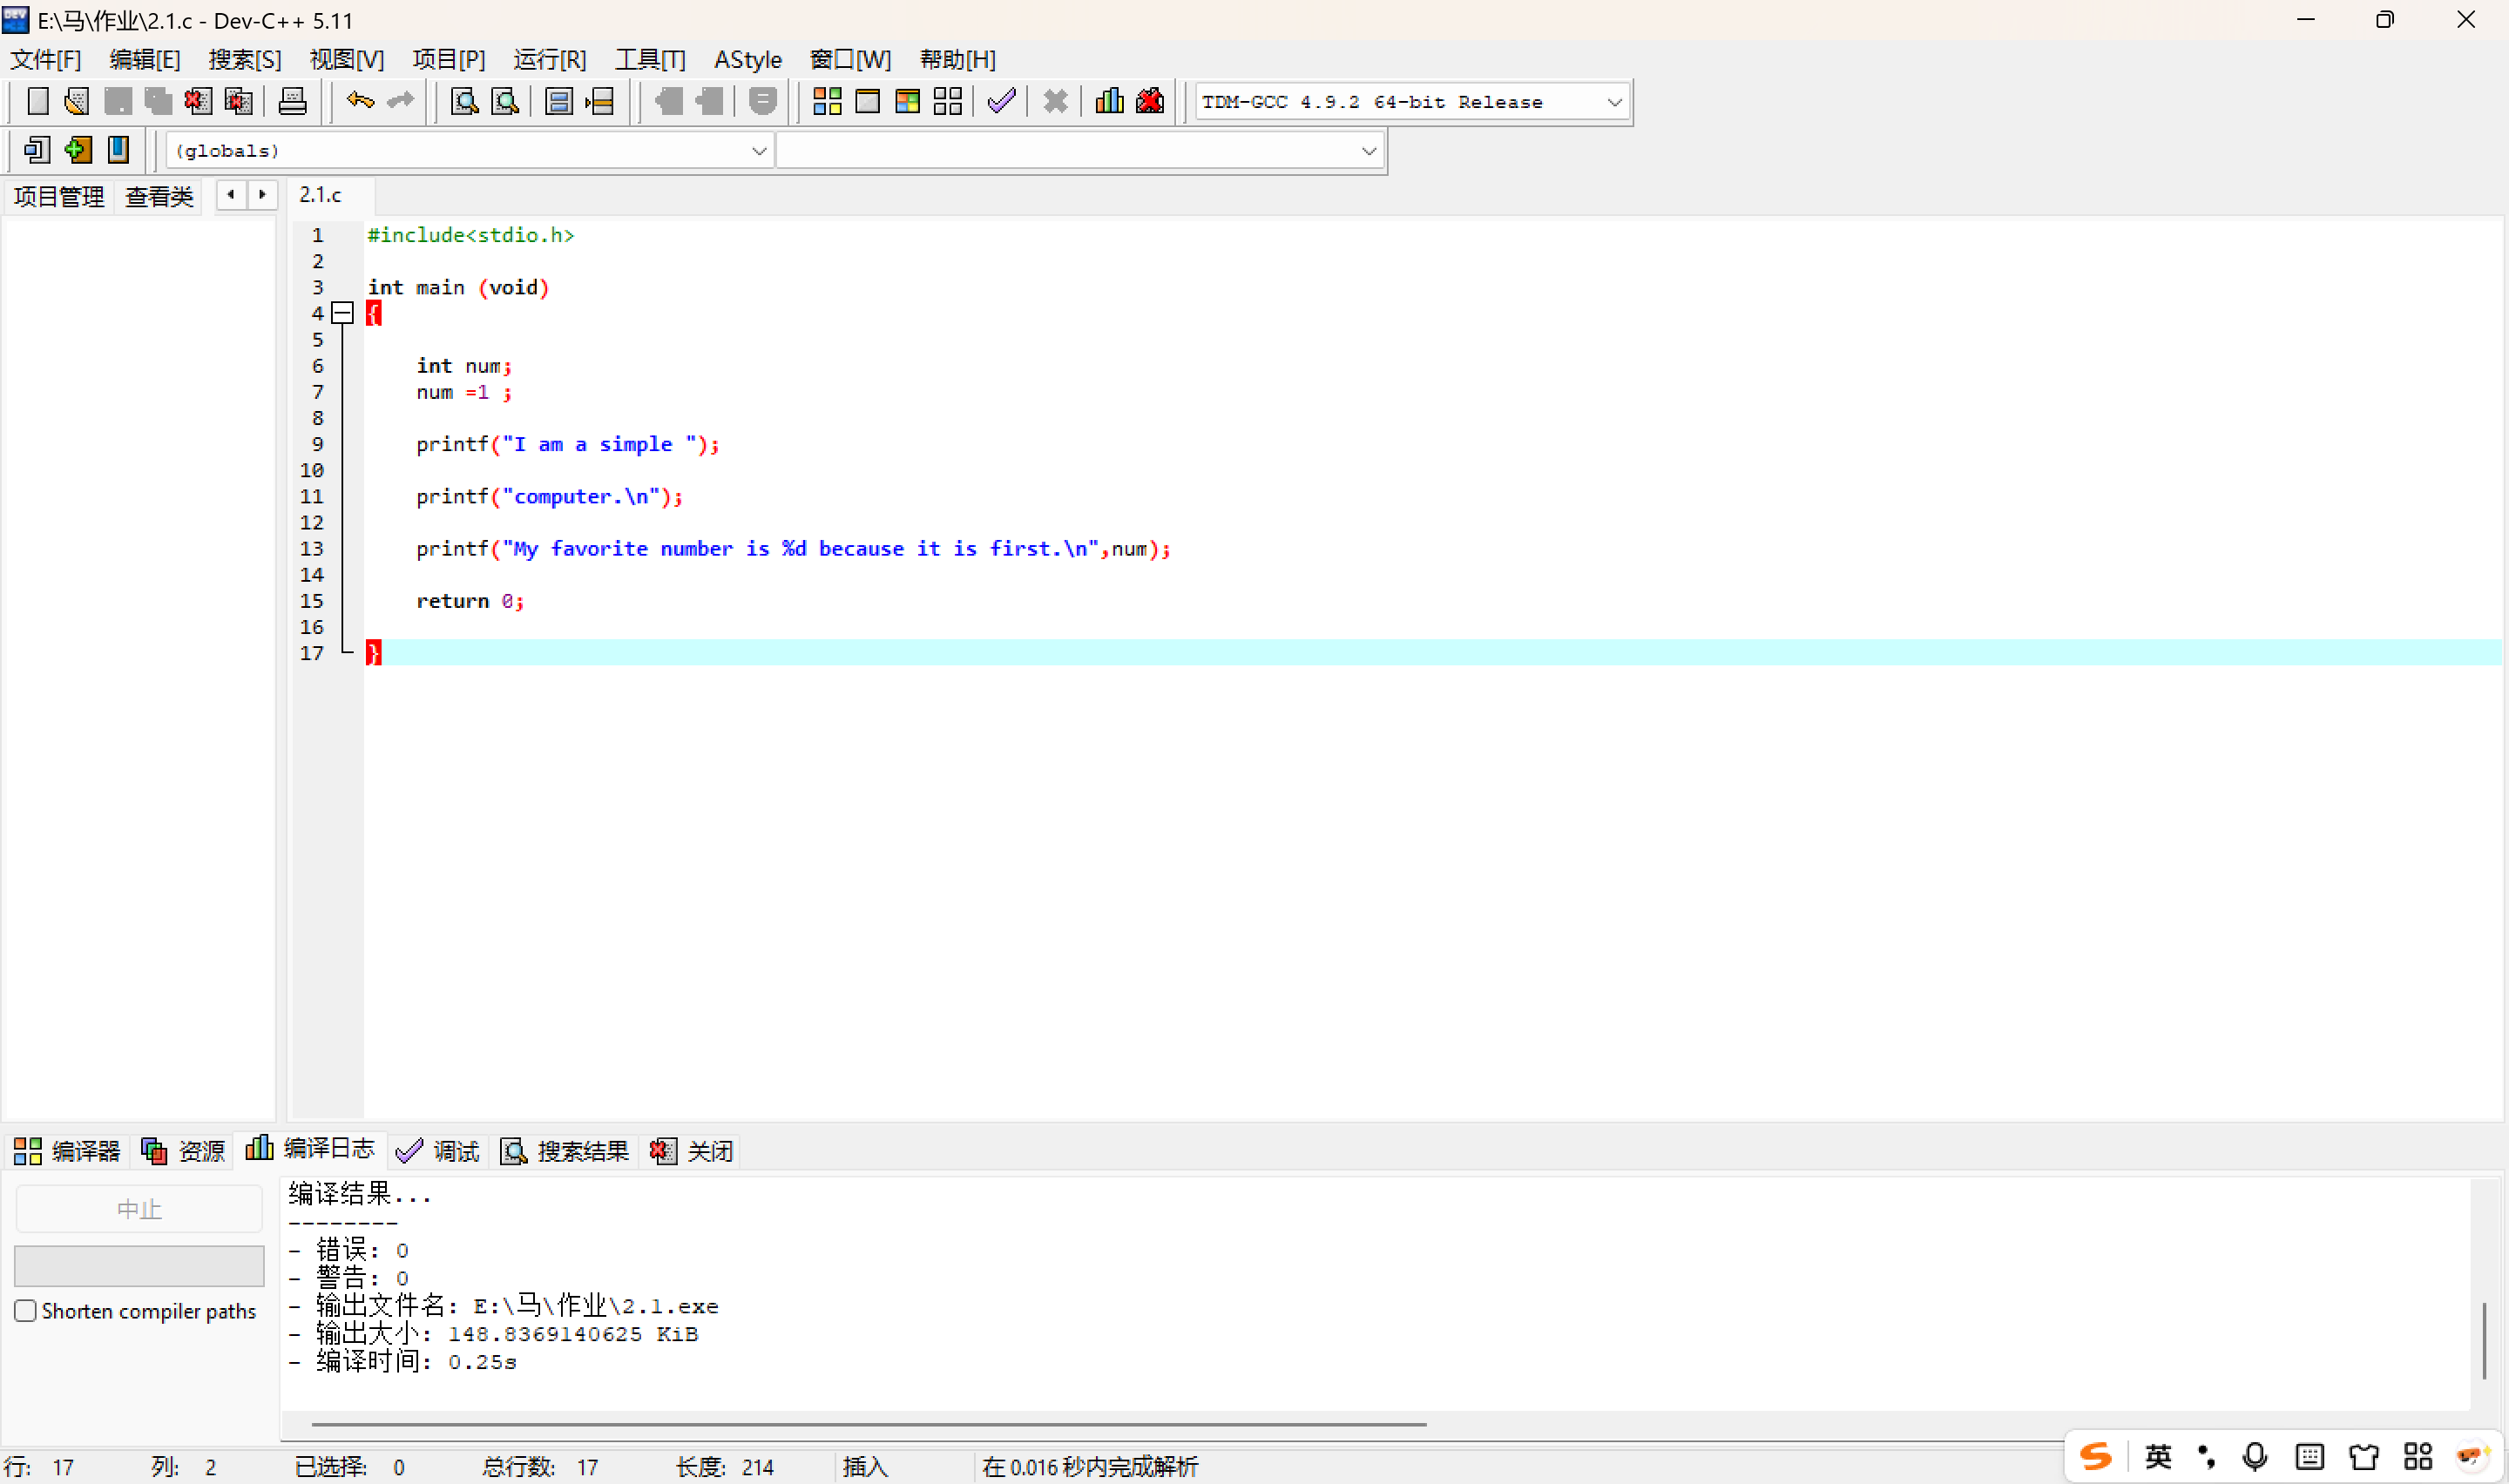Click the Compile icon with colored squares
This screenshot has width=2509, height=1484.
[x=827, y=101]
